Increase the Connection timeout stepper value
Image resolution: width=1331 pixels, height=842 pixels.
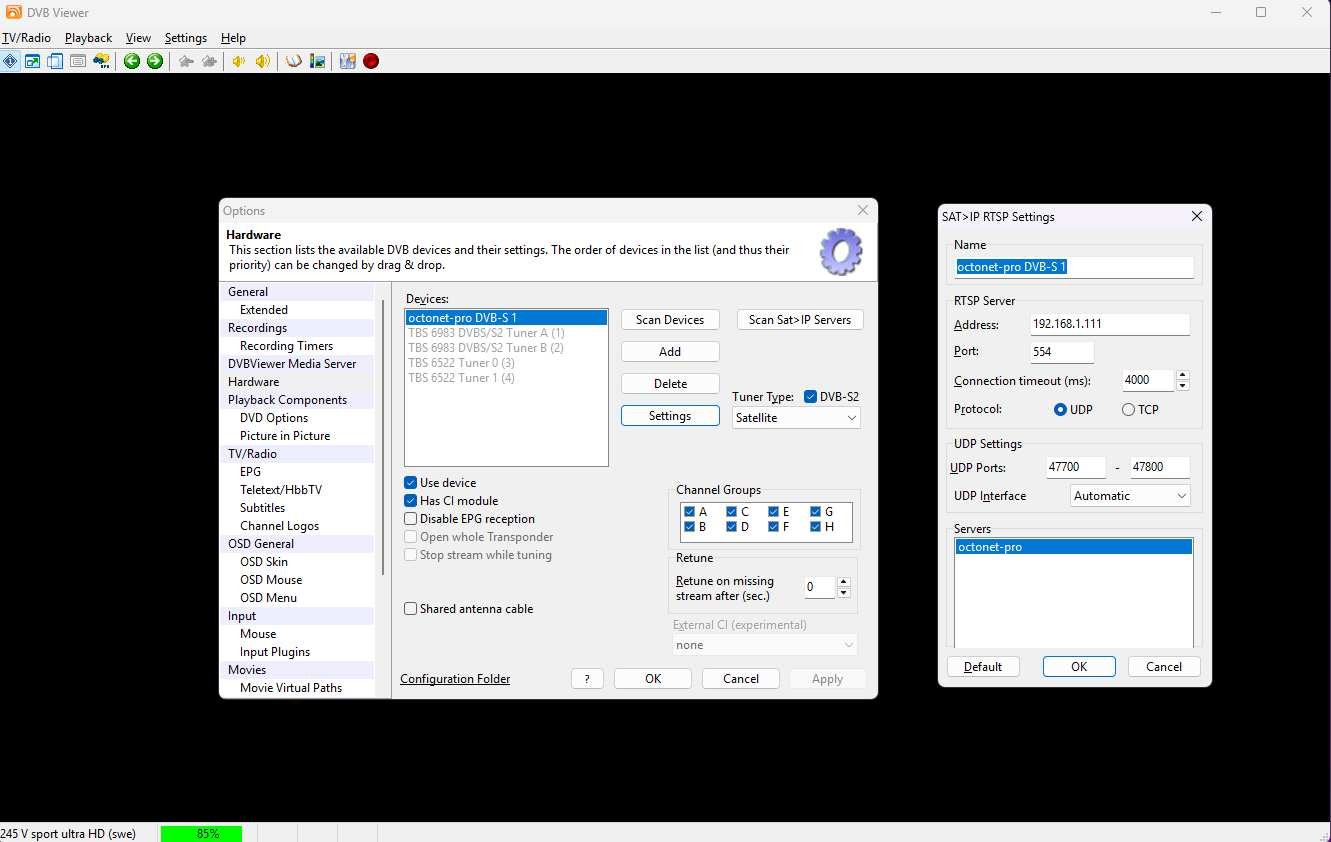1183,376
